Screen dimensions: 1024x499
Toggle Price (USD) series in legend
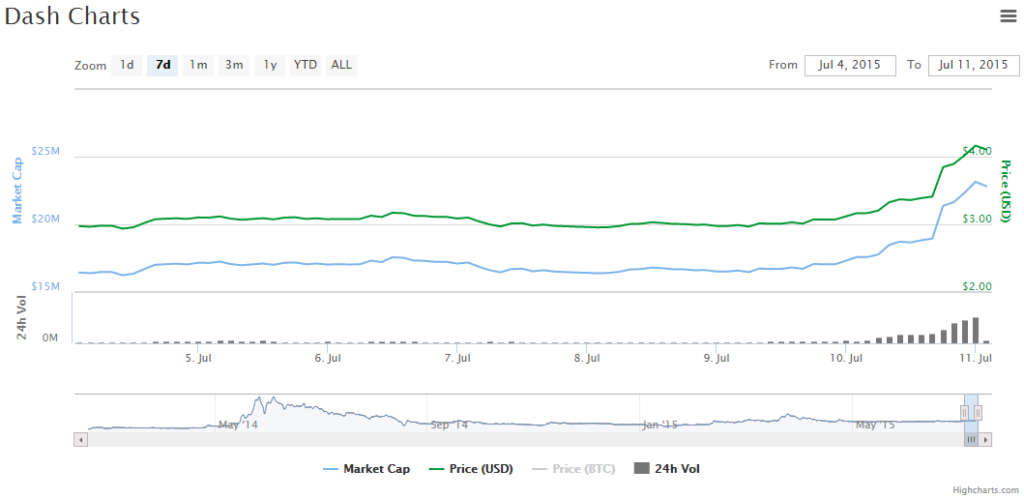[x=471, y=469]
